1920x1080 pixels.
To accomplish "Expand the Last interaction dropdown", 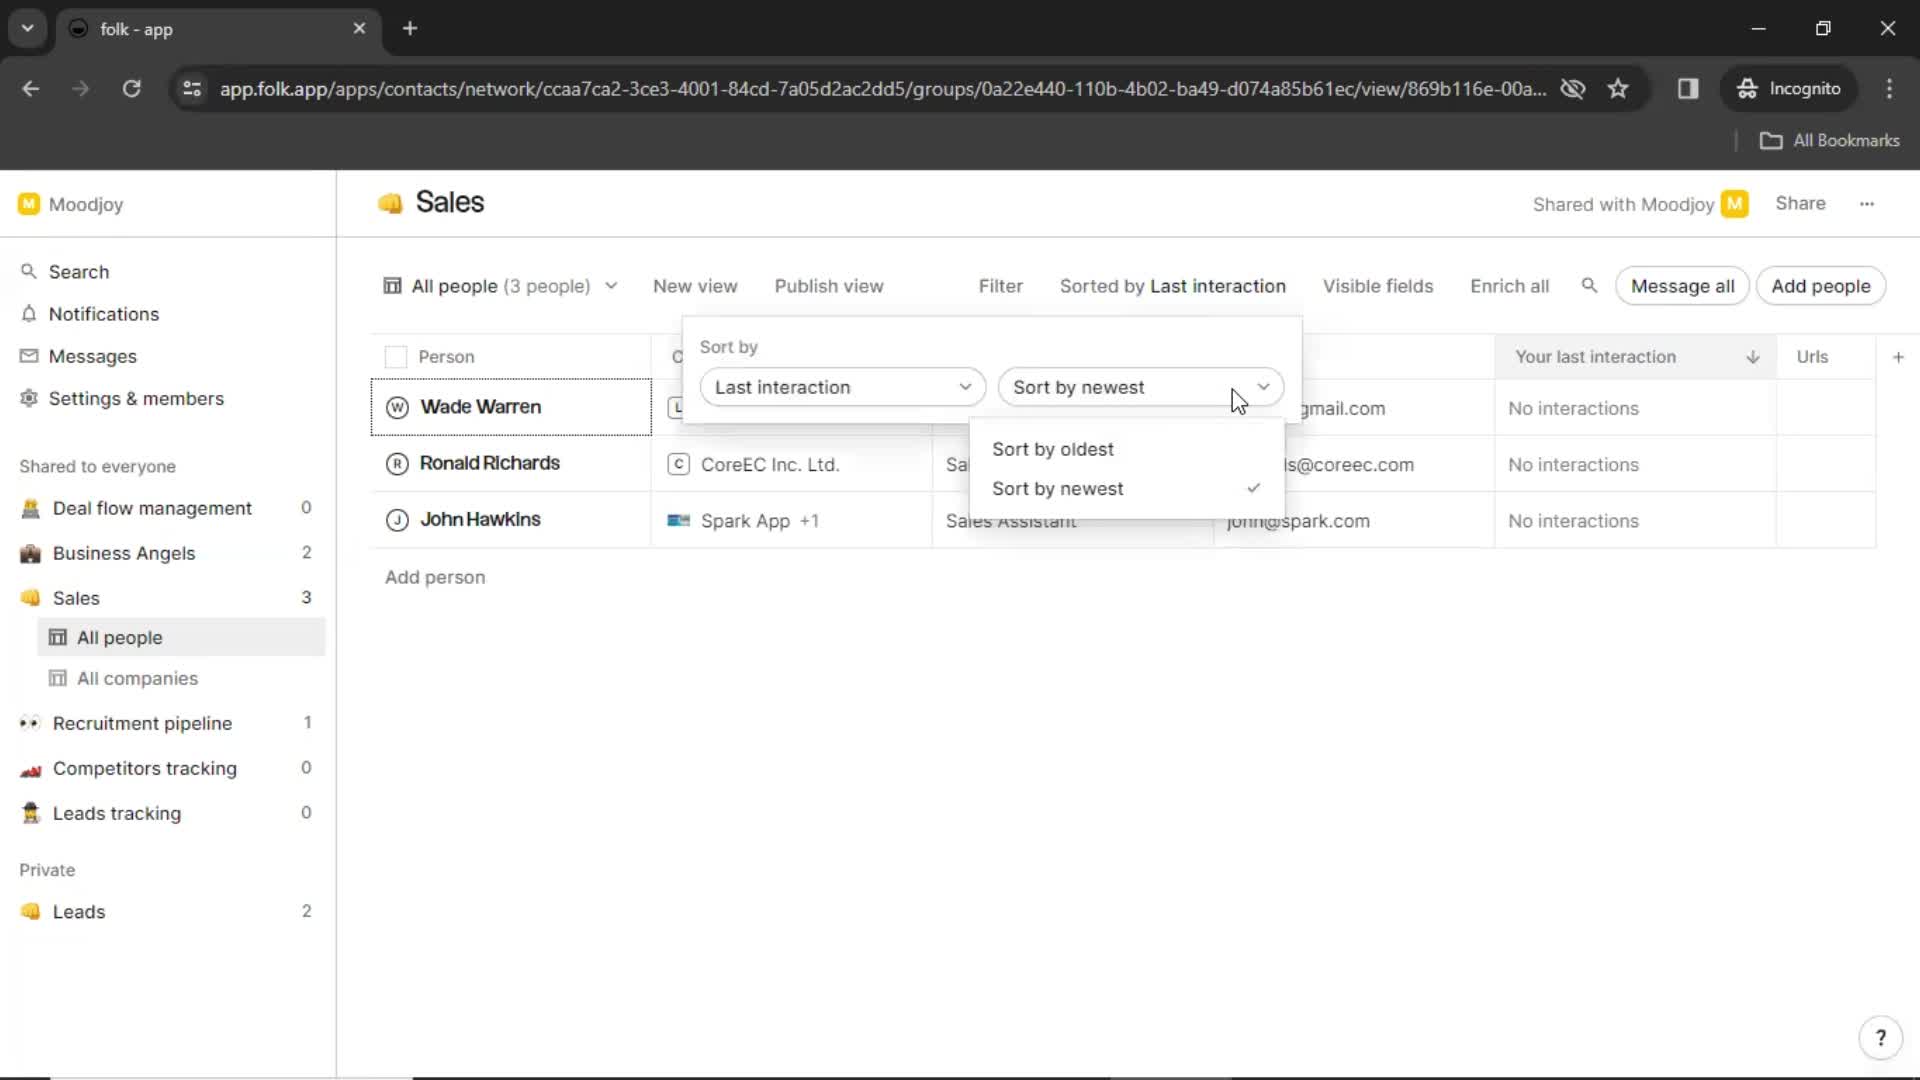I will coord(840,388).
